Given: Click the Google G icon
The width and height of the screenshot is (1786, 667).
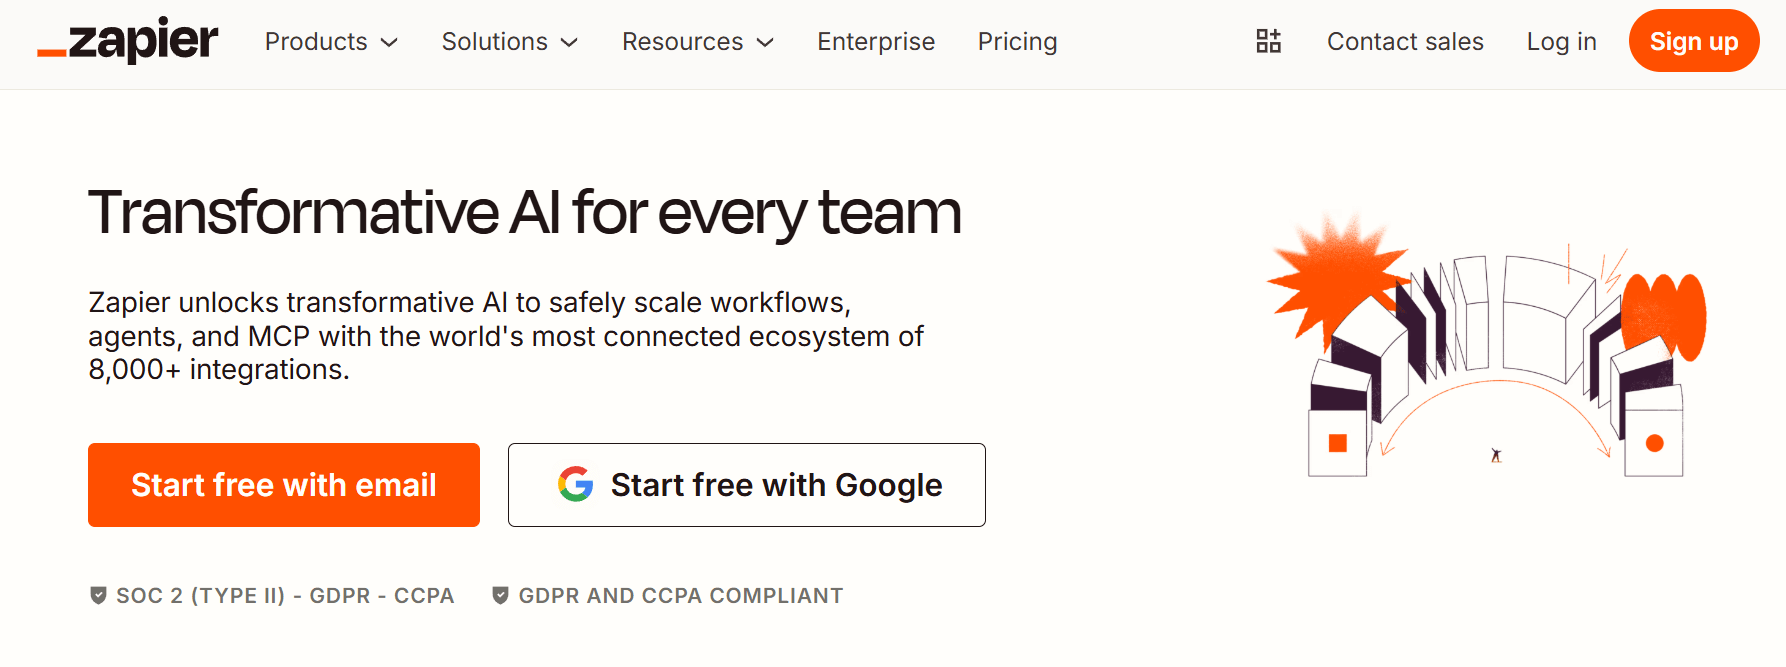Looking at the screenshot, I should pyautogui.click(x=572, y=485).
